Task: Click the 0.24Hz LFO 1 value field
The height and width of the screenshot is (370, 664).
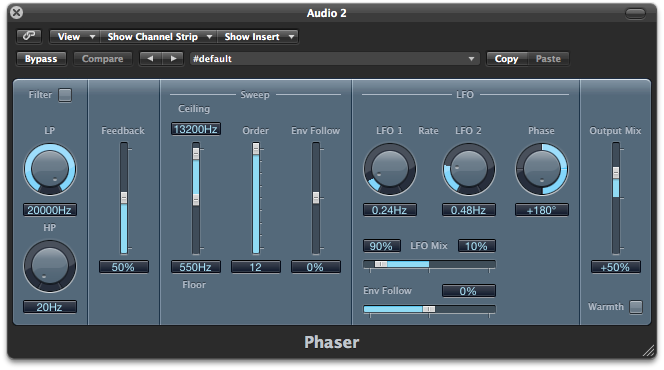Action: pos(390,210)
